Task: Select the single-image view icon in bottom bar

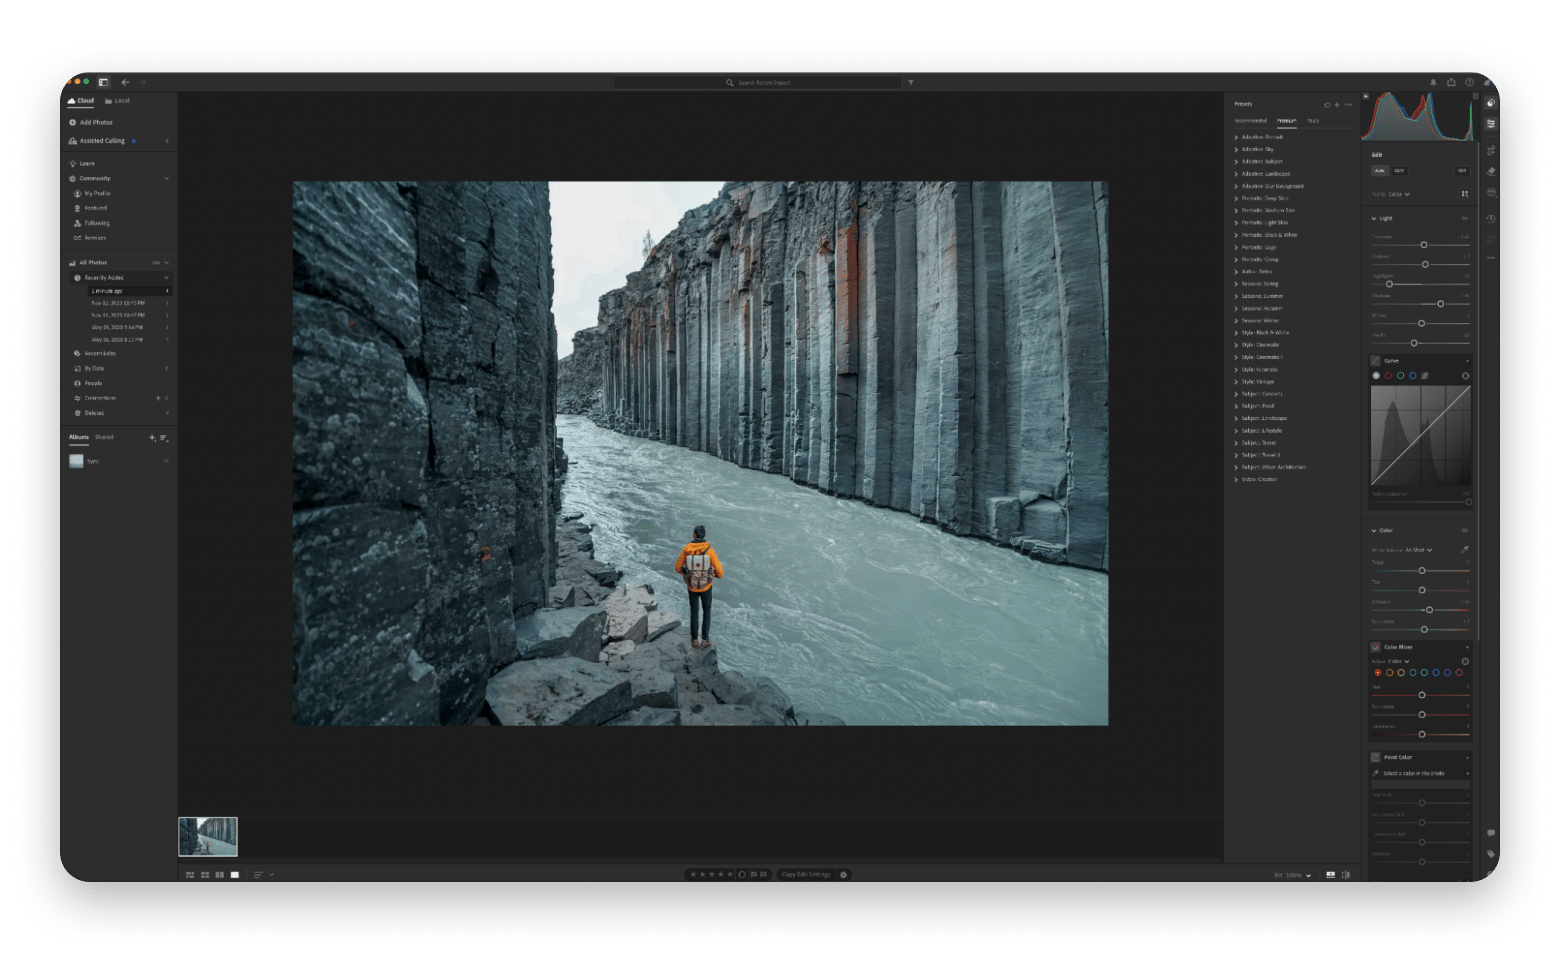Action: (x=234, y=874)
